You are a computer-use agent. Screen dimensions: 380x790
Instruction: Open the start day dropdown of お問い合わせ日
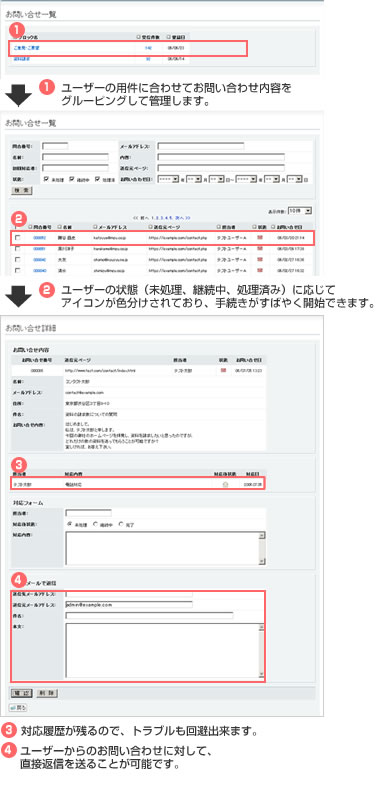[x=216, y=179]
